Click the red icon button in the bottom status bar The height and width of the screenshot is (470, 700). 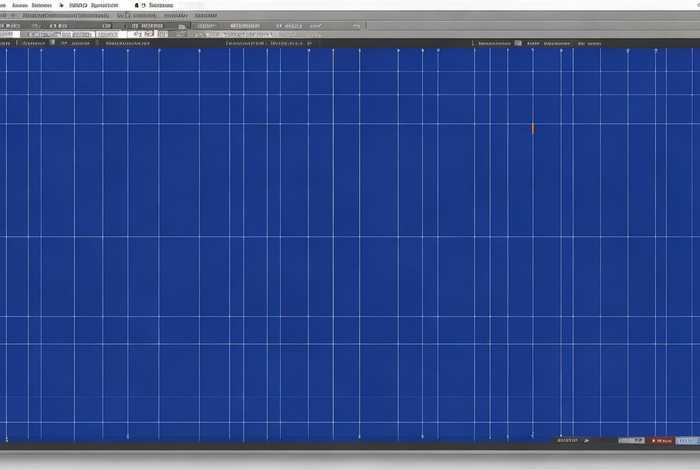(661, 440)
